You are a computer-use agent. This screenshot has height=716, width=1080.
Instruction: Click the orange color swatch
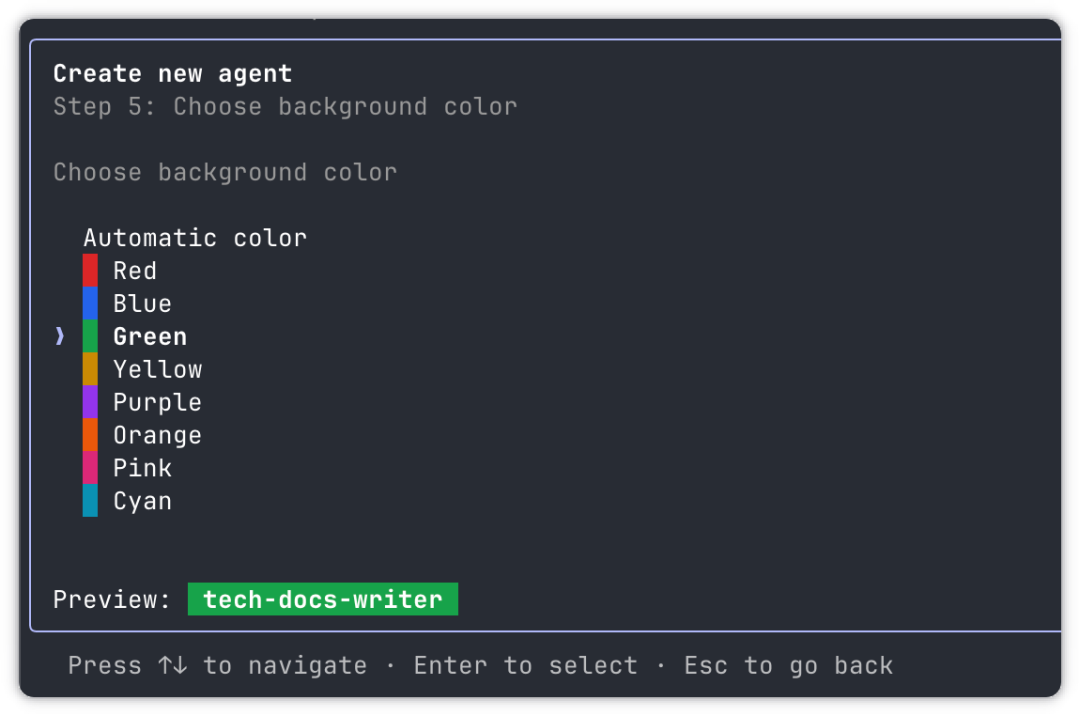(90, 435)
